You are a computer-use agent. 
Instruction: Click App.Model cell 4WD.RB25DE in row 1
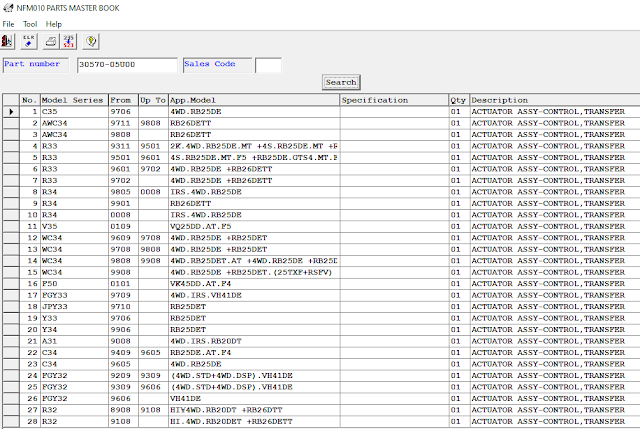[x=254, y=111]
